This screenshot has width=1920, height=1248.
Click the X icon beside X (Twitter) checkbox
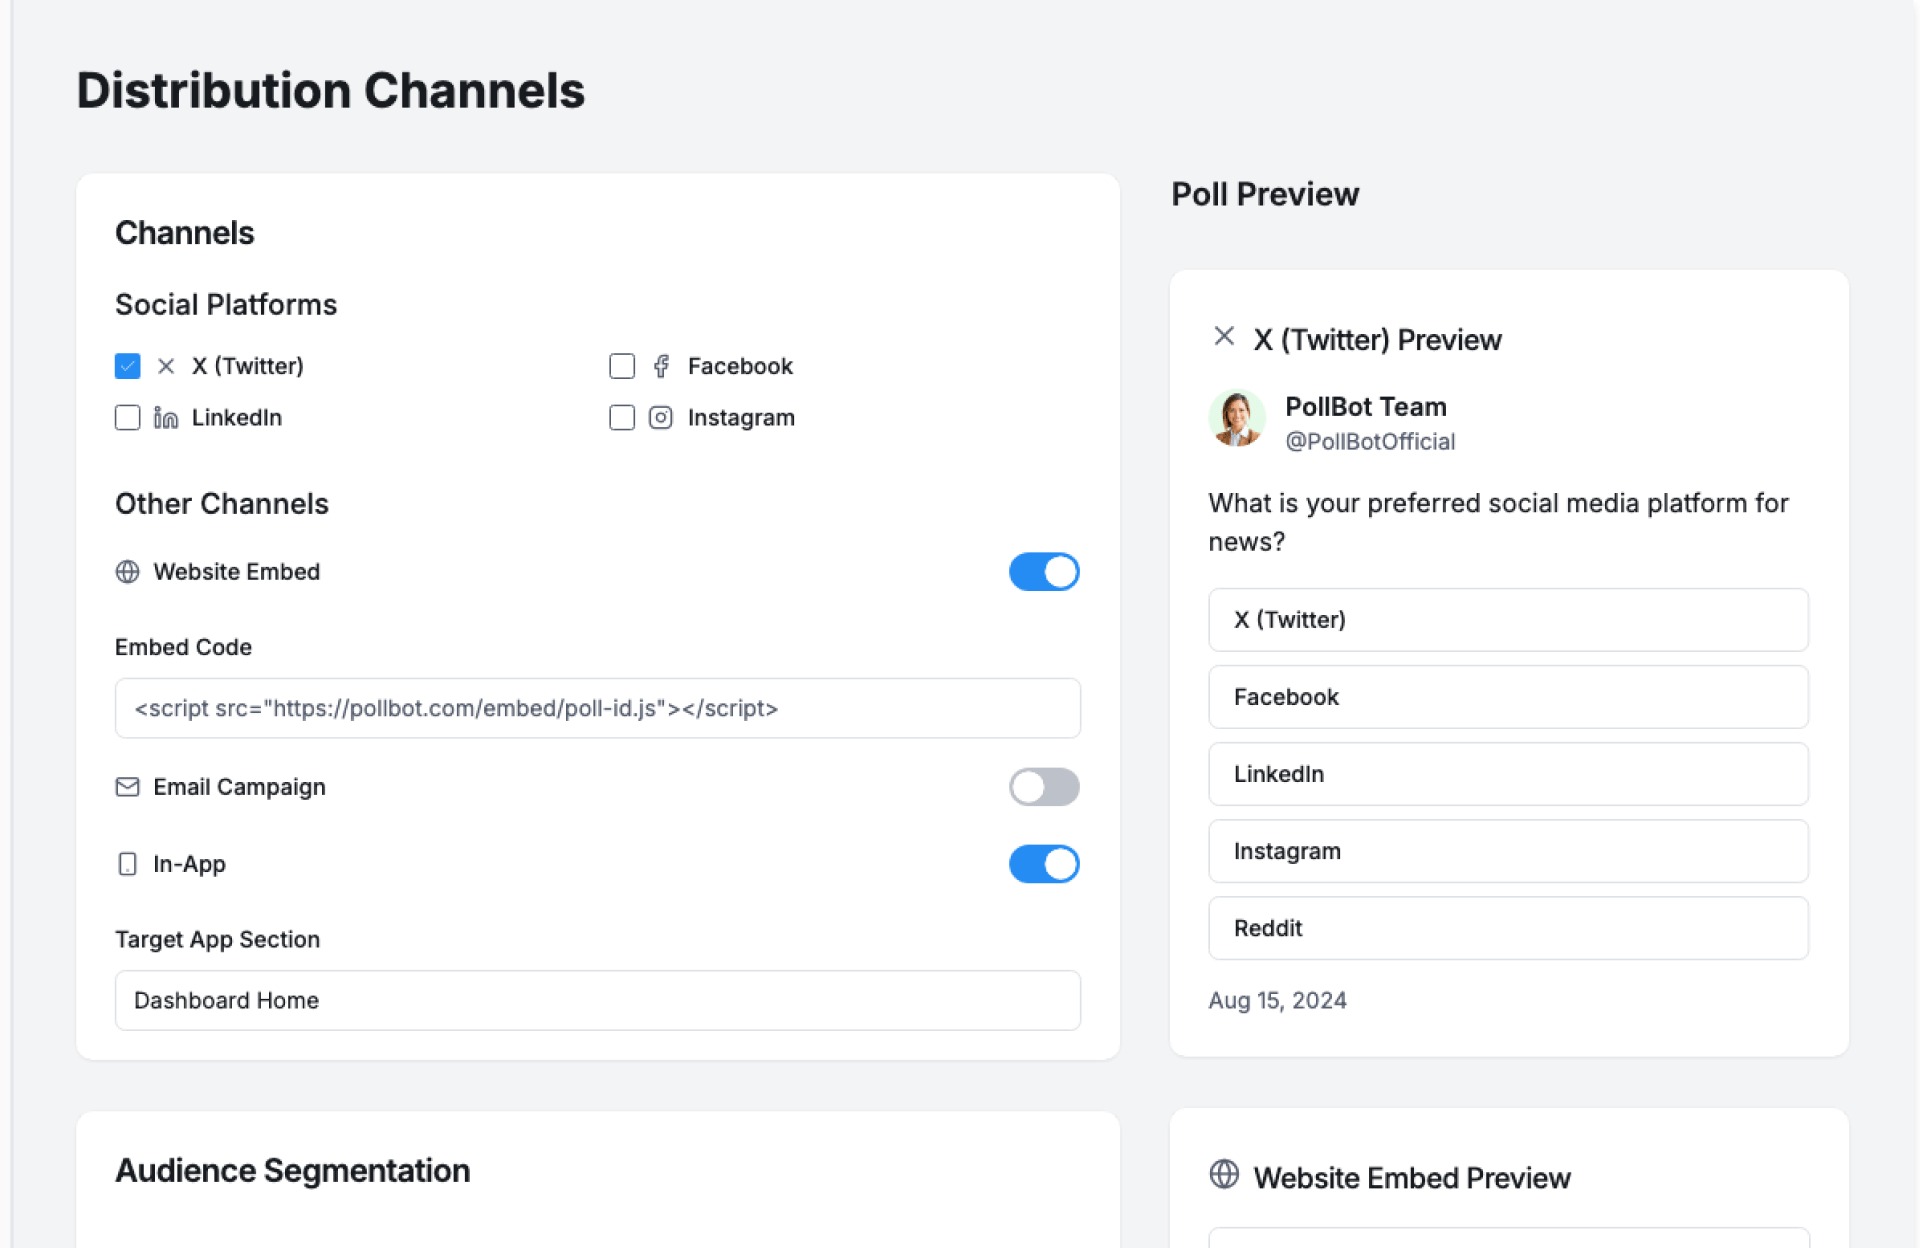tap(166, 366)
